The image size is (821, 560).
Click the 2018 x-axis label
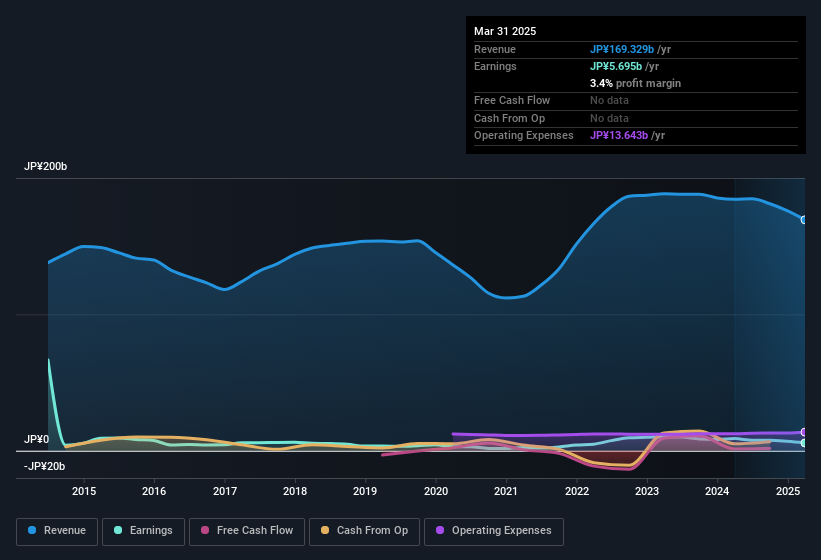(295, 491)
